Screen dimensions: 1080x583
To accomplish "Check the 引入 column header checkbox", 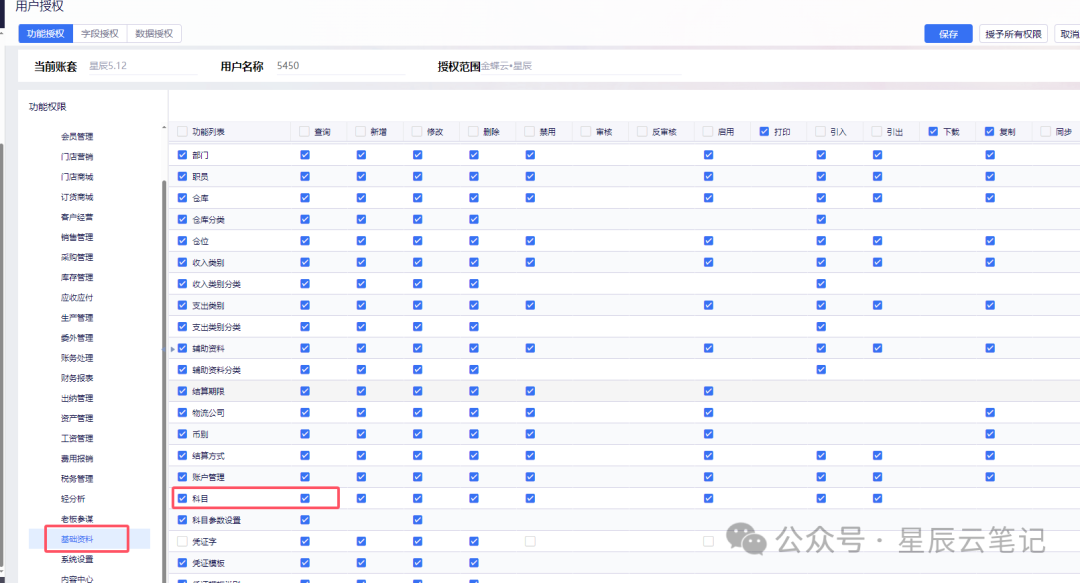I will point(820,132).
